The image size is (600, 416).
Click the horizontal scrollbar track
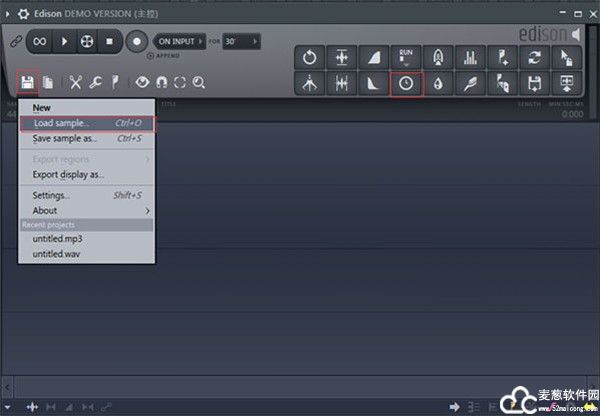pos(300,387)
